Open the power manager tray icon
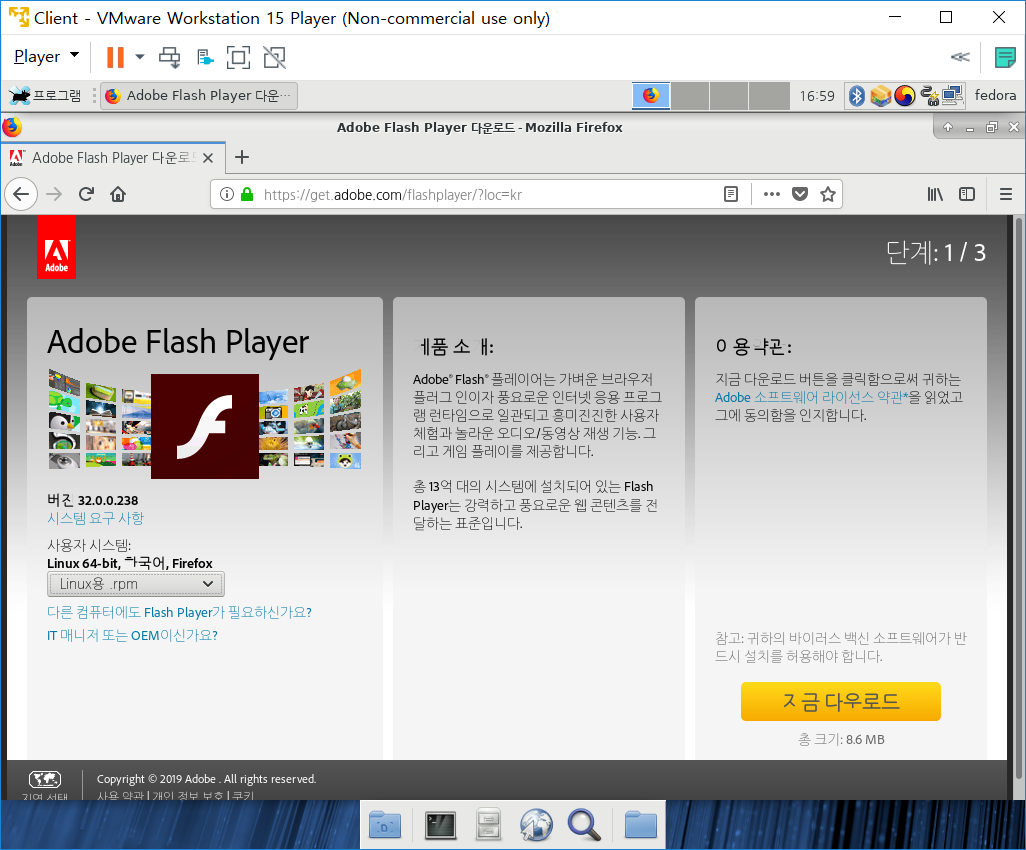The image size is (1026, 850). (929, 96)
